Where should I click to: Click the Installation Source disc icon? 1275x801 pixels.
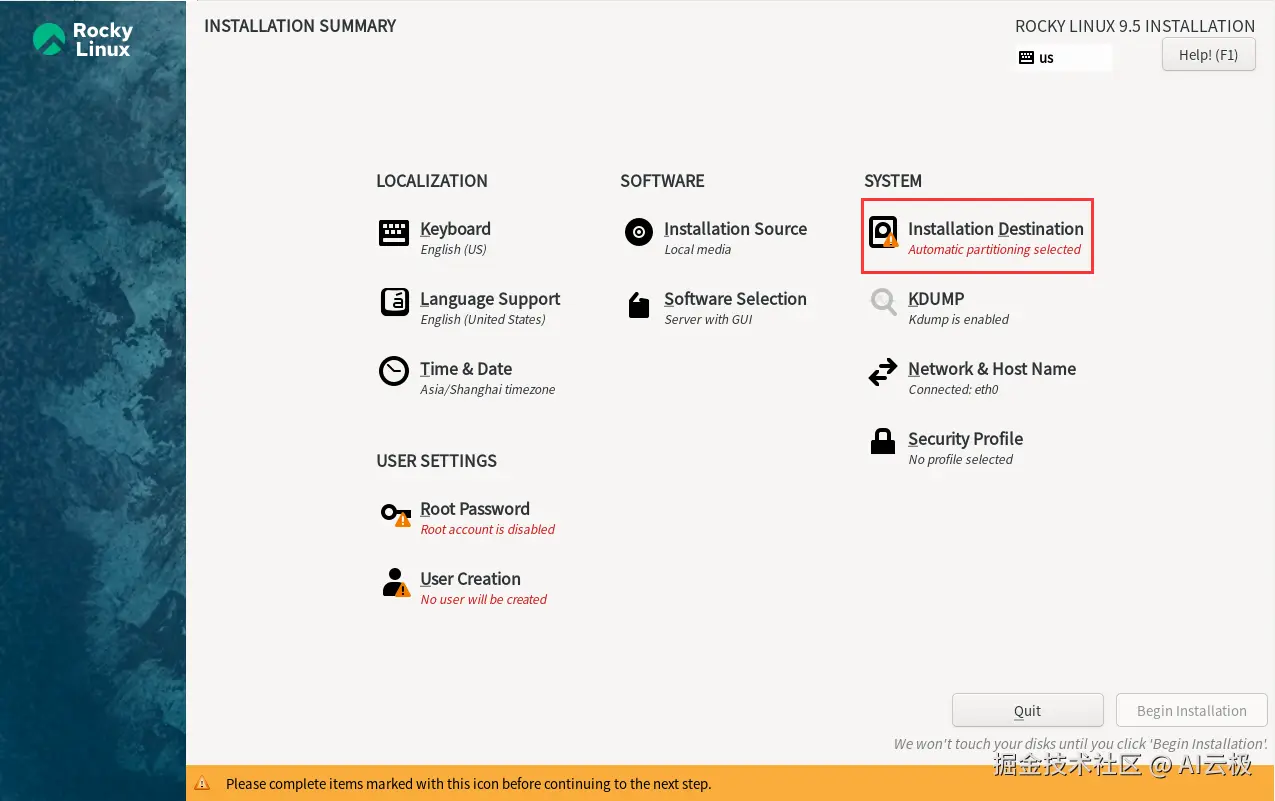coord(638,233)
